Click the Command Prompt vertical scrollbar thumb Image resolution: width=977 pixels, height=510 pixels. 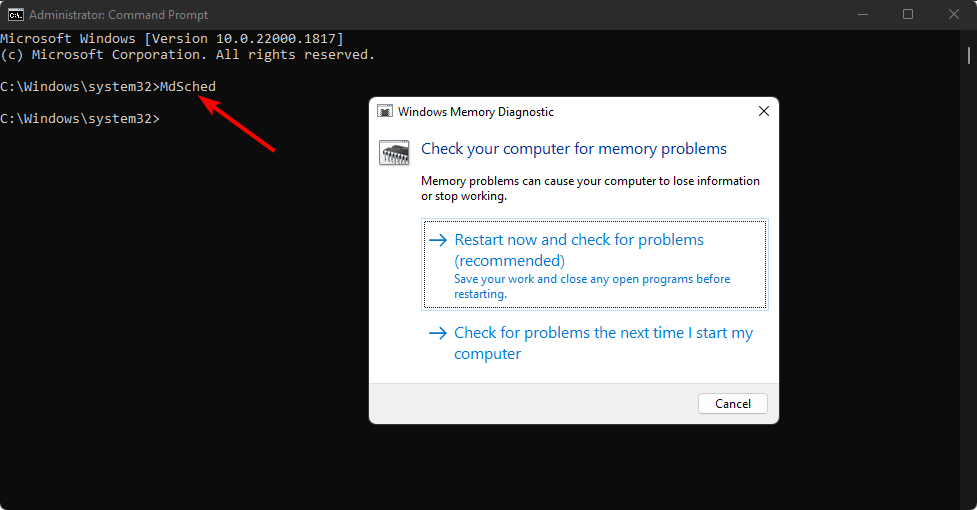coord(968,55)
